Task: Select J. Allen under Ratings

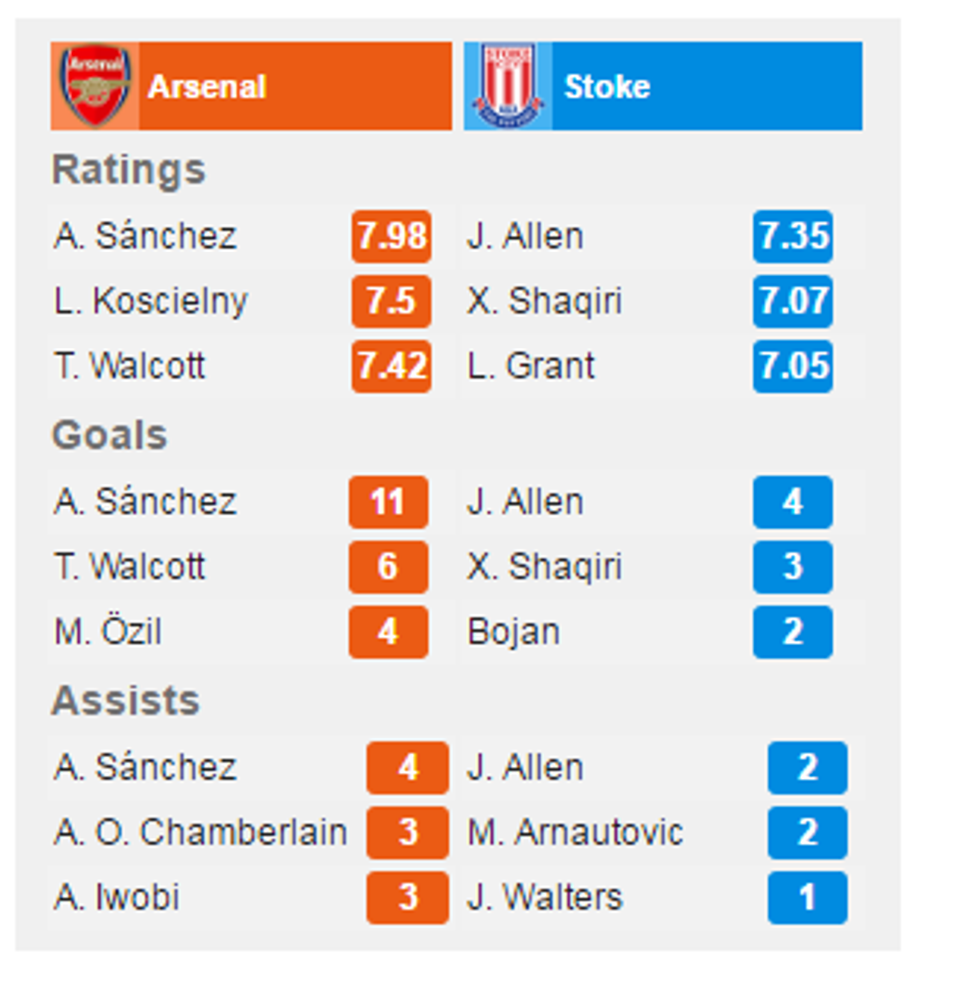Action: pos(525,237)
